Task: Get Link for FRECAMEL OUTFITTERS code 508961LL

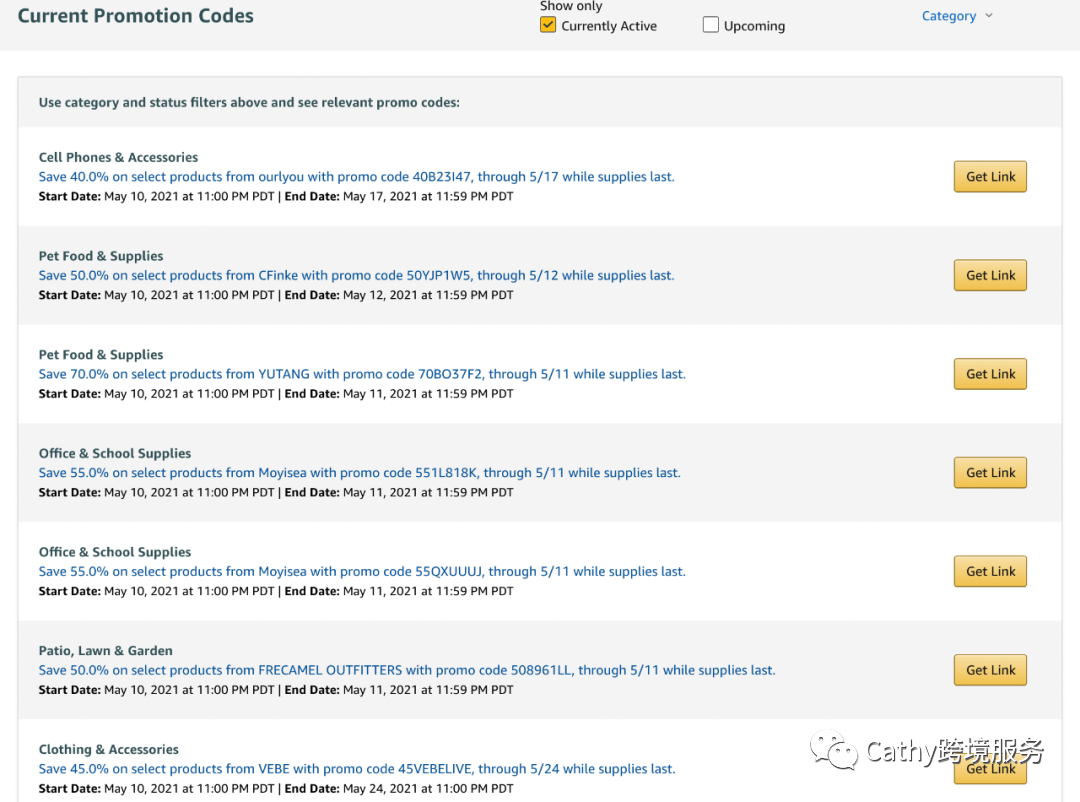Action: 990,670
